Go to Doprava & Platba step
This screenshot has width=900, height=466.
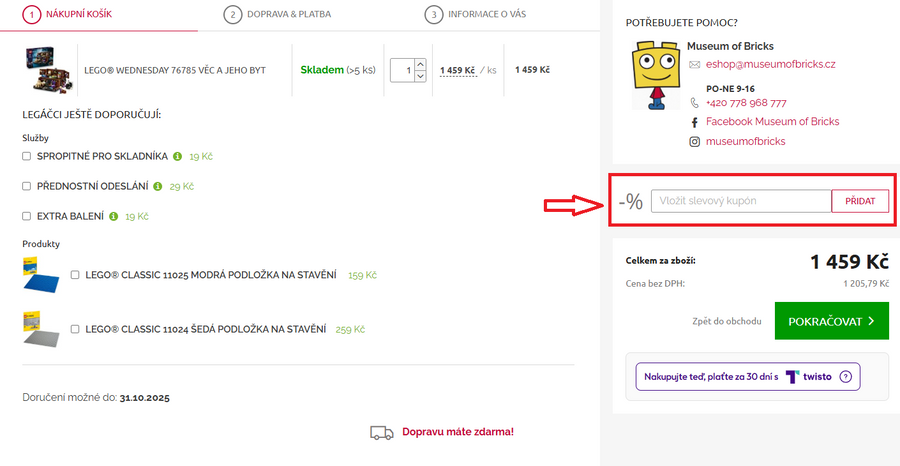[x=277, y=14]
